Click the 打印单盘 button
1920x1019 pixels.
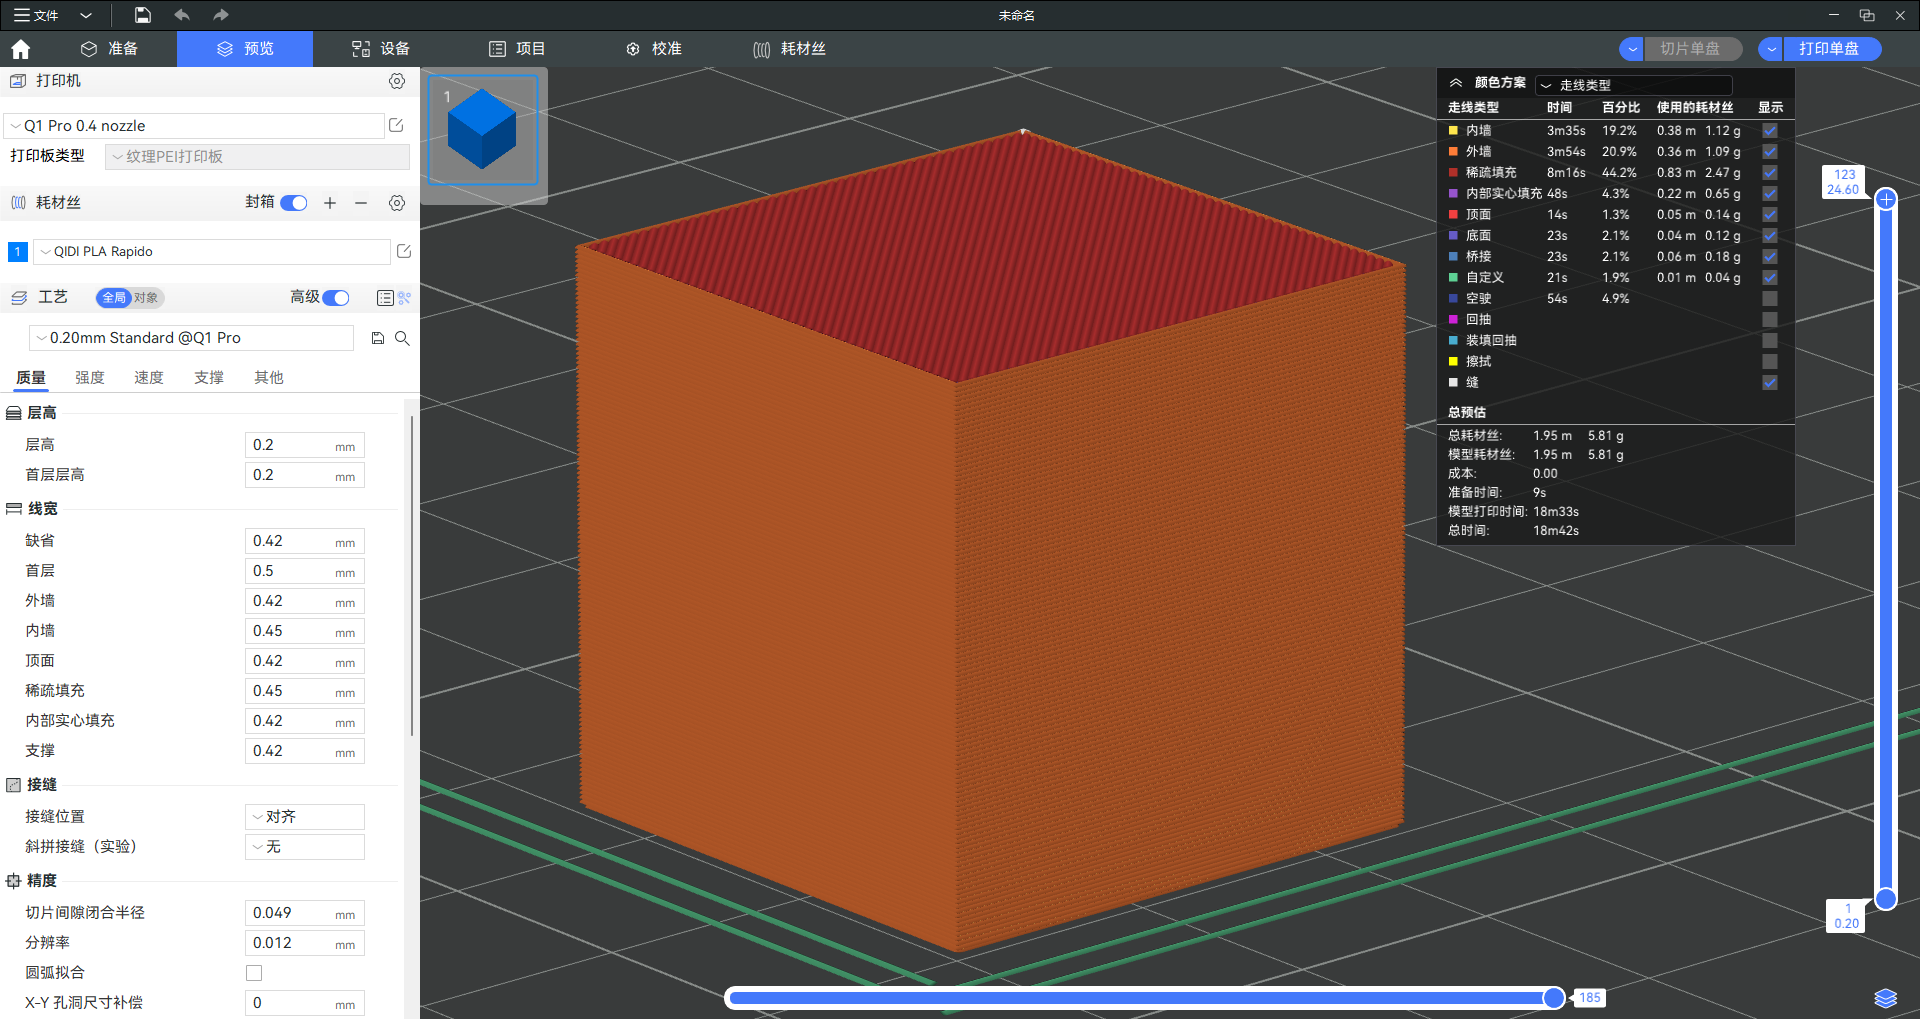[x=1829, y=49]
